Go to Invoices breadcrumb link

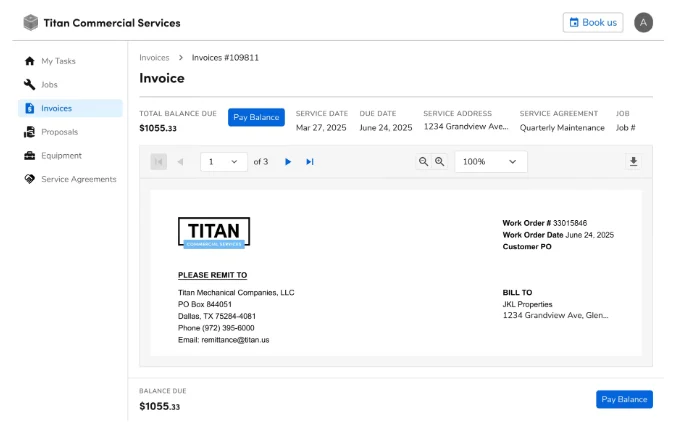pyautogui.click(x=154, y=58)
